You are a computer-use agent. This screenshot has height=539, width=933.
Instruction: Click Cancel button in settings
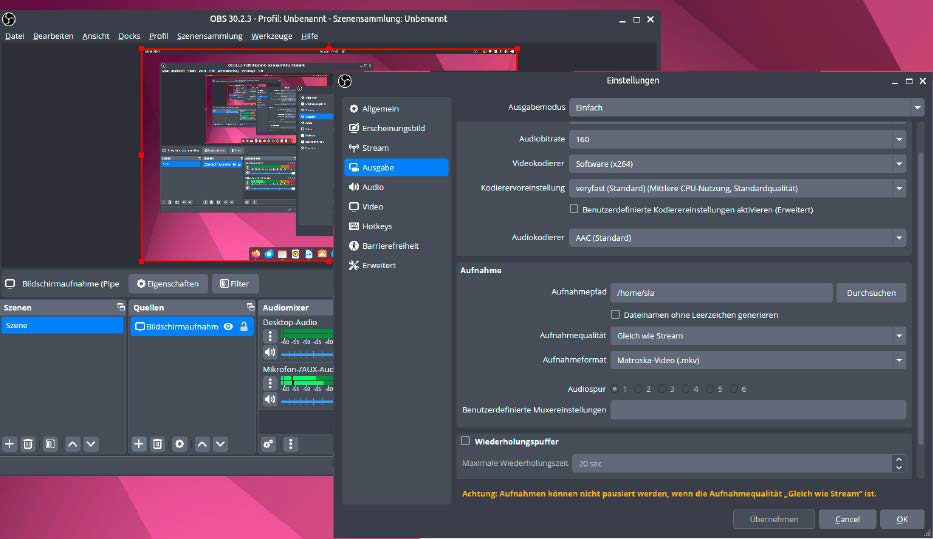pos(847,519)
